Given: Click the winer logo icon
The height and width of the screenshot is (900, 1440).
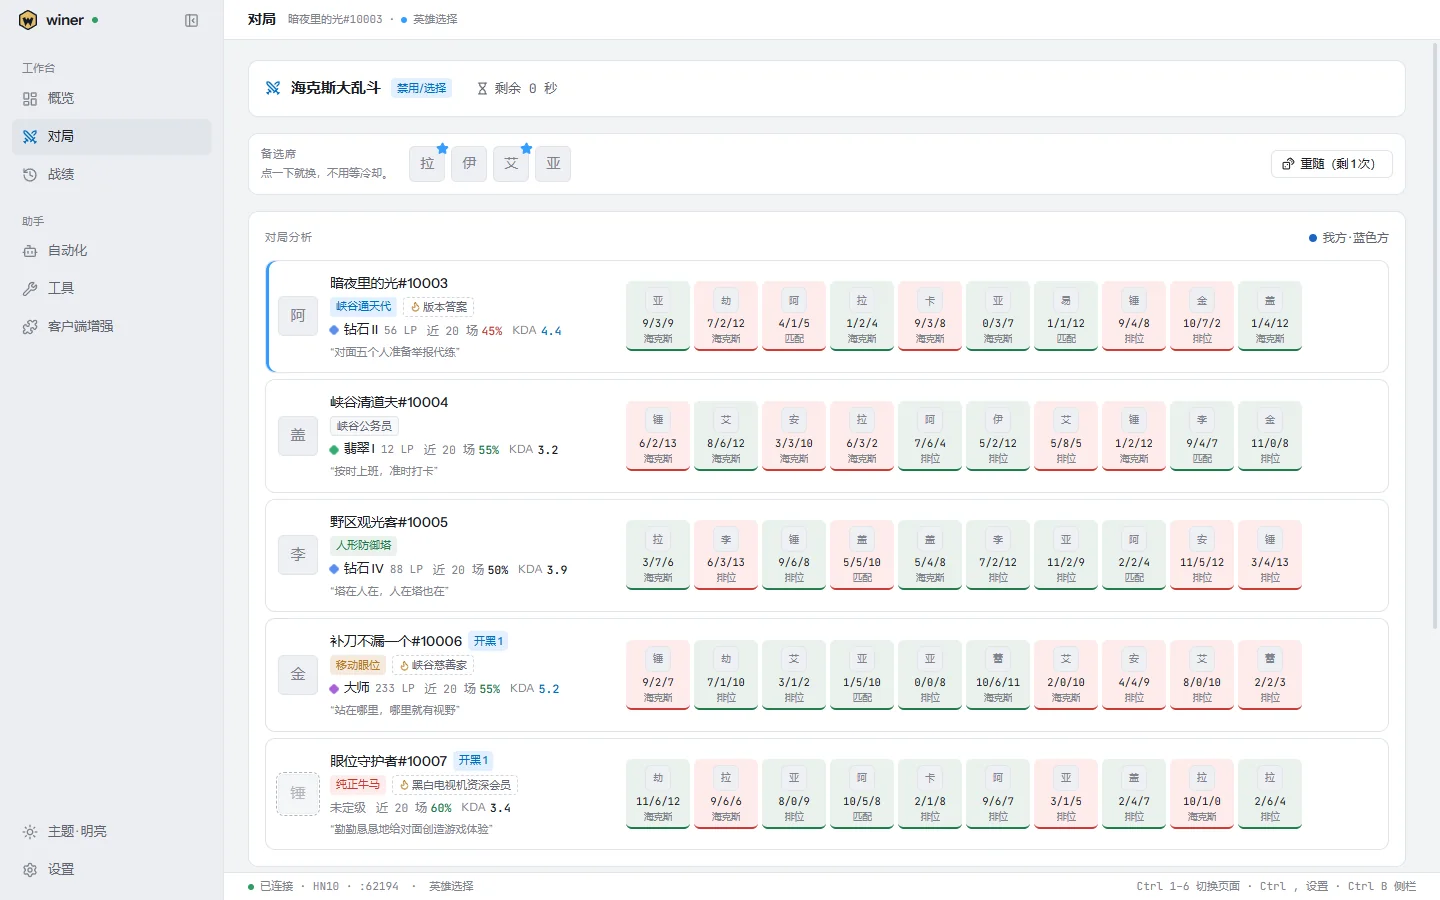Looking at the screenshot, I should coord(28,20).
